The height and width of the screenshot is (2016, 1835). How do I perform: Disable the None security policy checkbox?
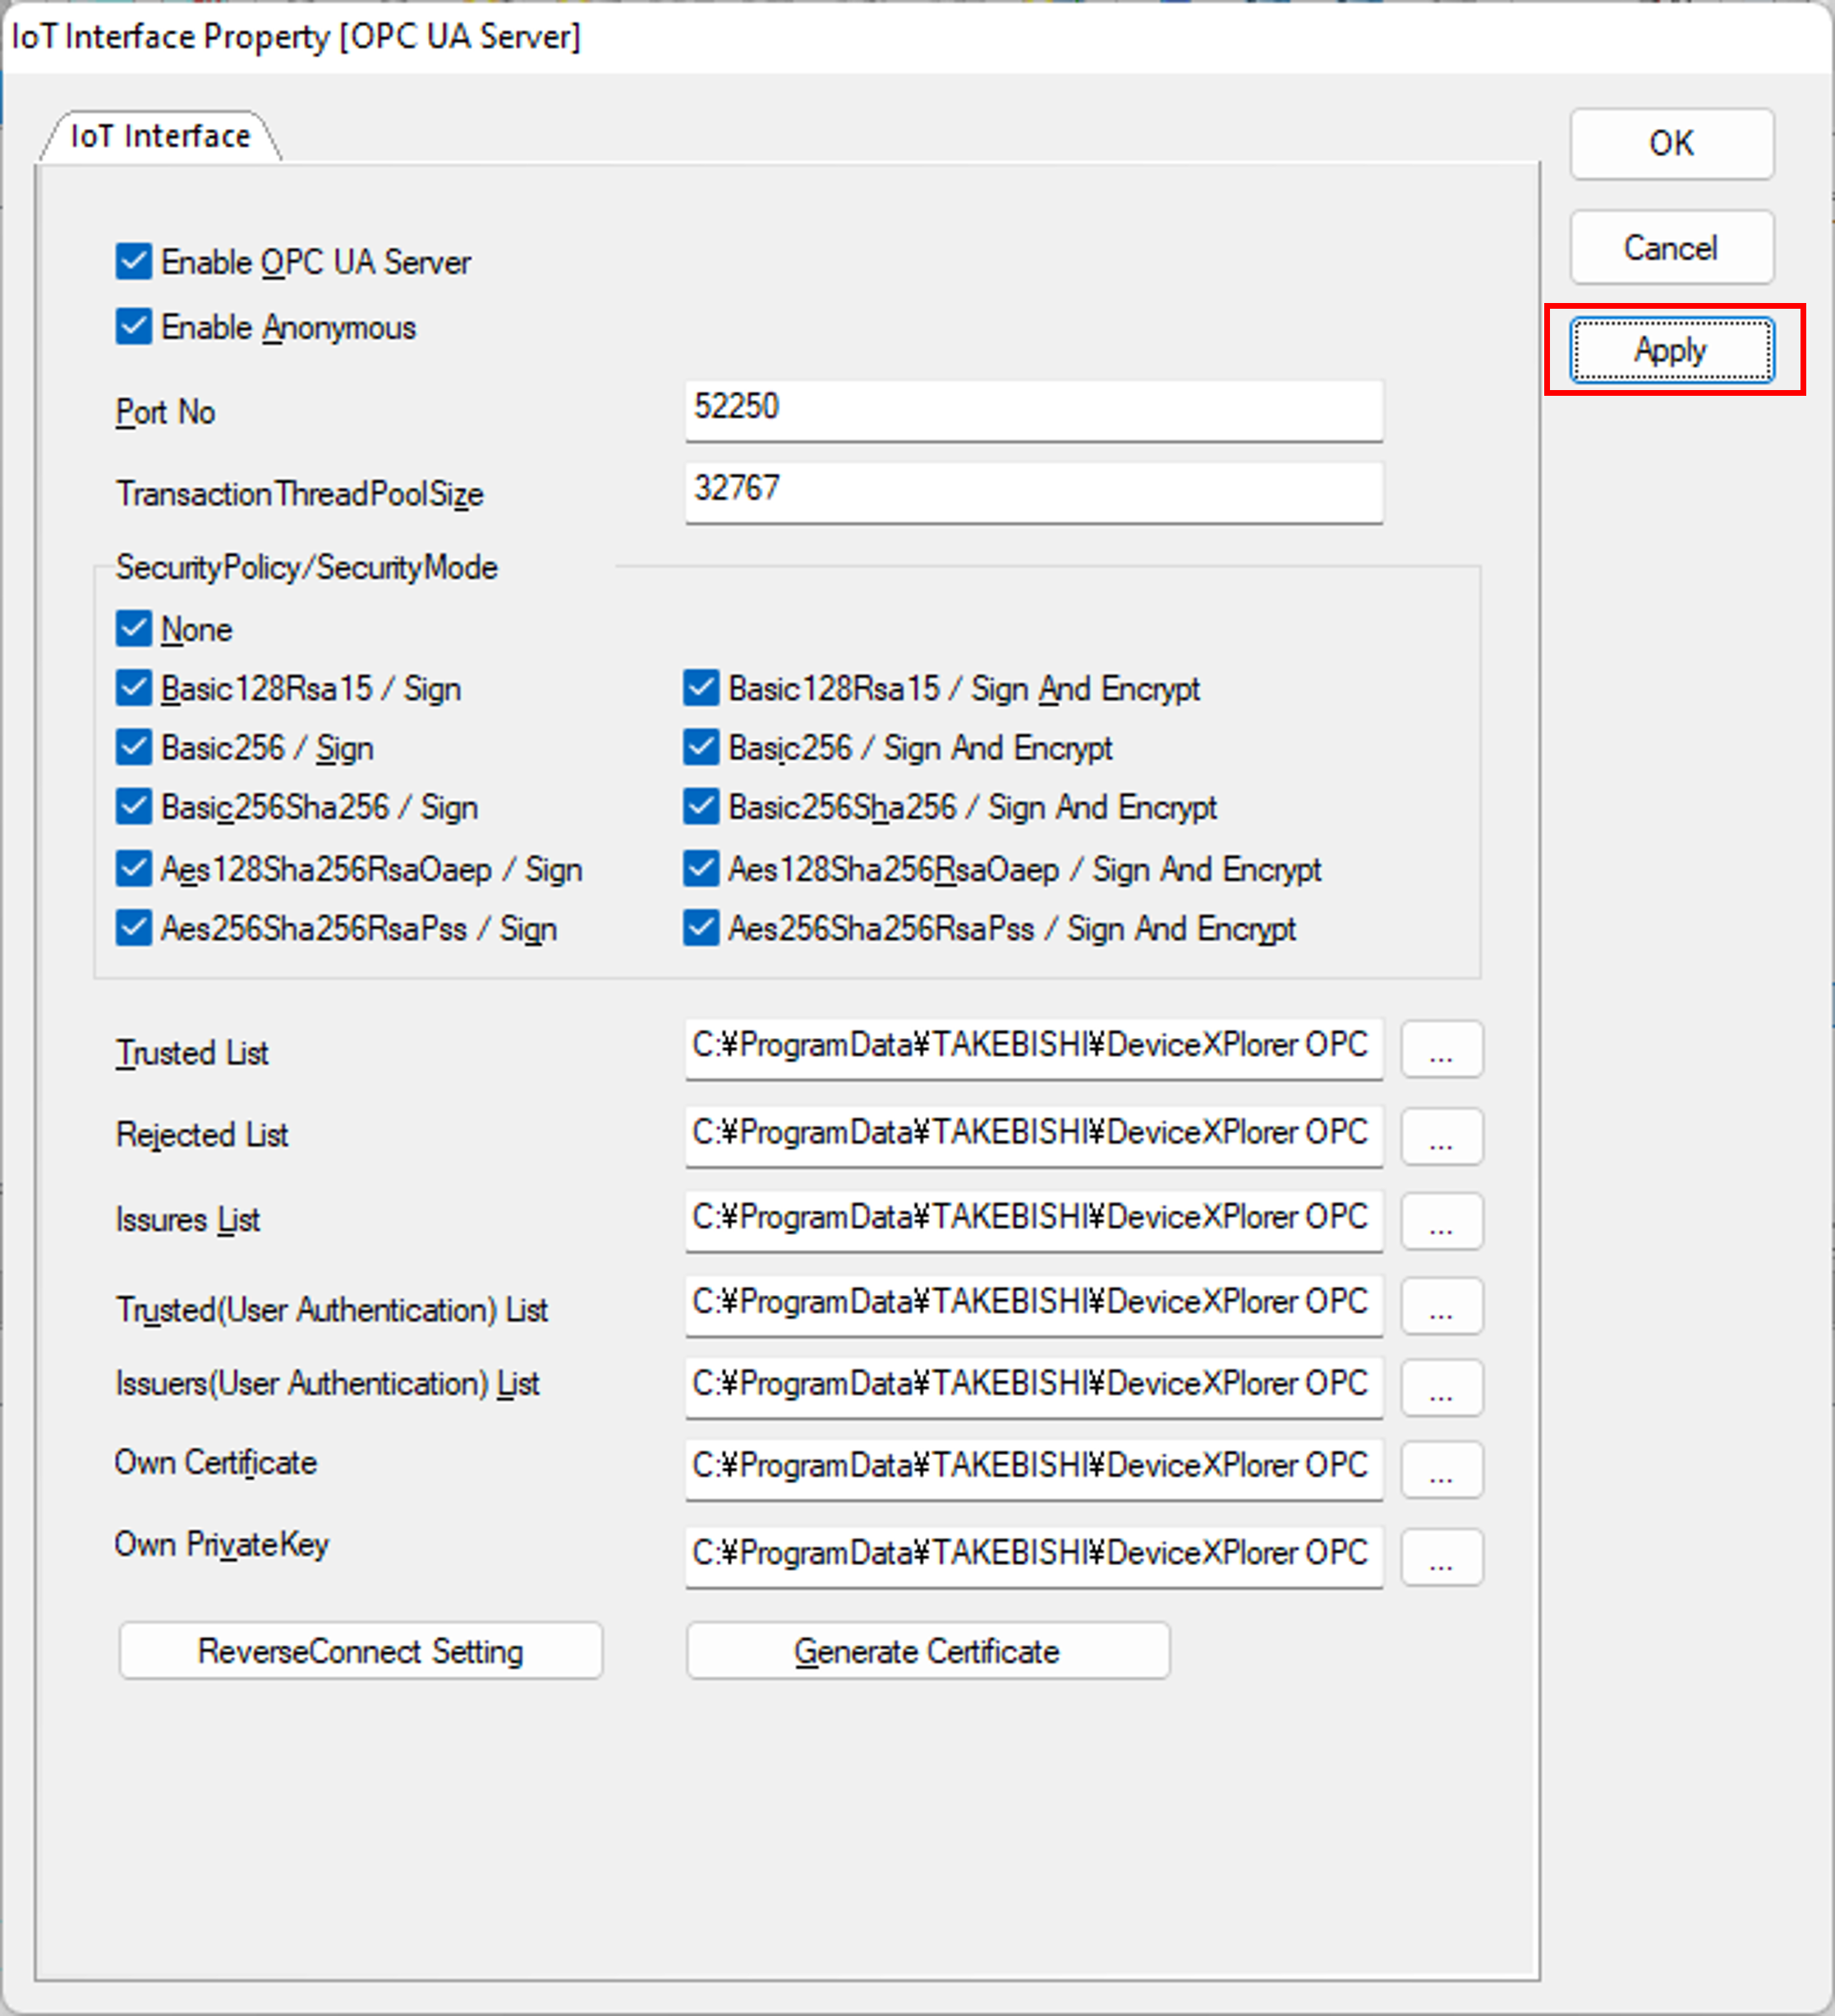(x=134, y=629)
